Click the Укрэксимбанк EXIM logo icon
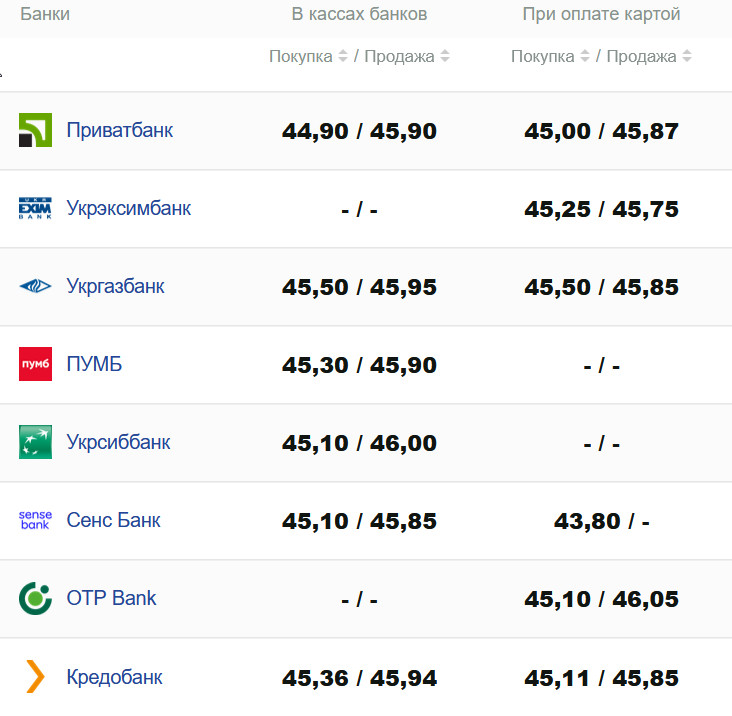 (x=35, y=209)
